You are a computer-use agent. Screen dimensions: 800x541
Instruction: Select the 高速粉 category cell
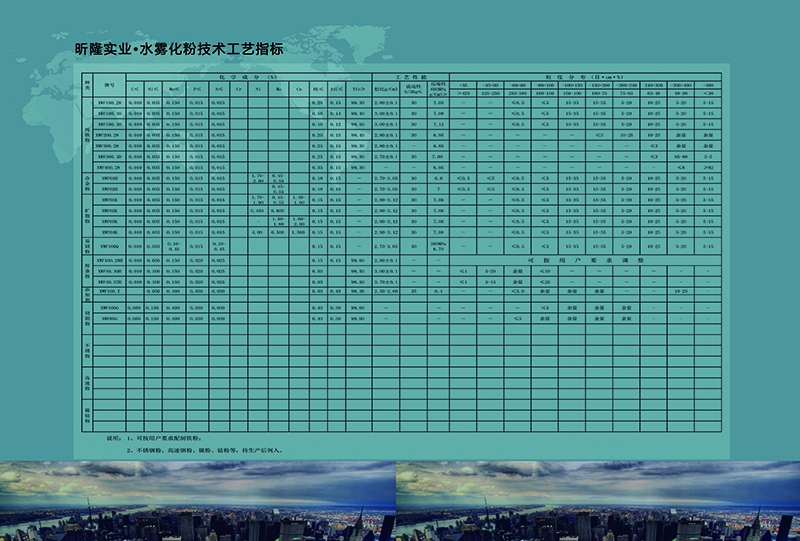pos(87,383)
